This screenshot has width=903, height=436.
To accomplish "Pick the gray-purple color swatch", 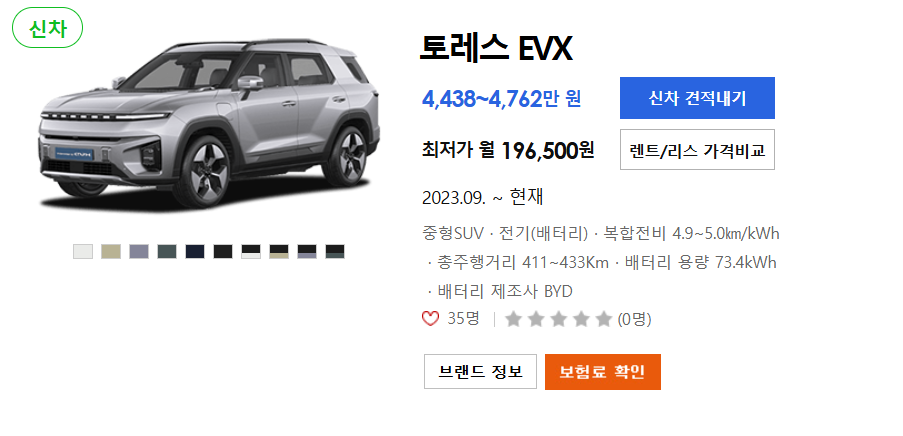I will [139, 252].
